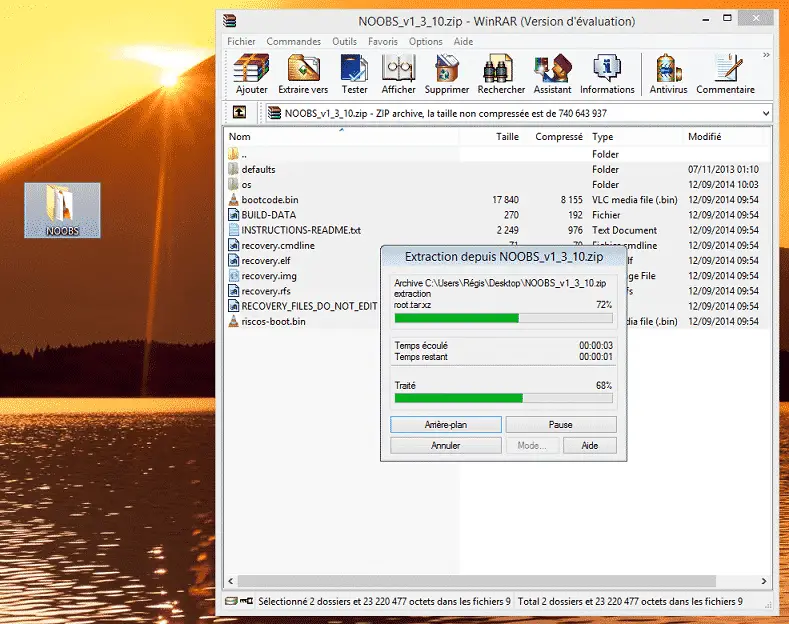Select recovery.elf file icon
The height and width of the screenshot is (624, 789).
pyautogui.click(x=233, y=260)
